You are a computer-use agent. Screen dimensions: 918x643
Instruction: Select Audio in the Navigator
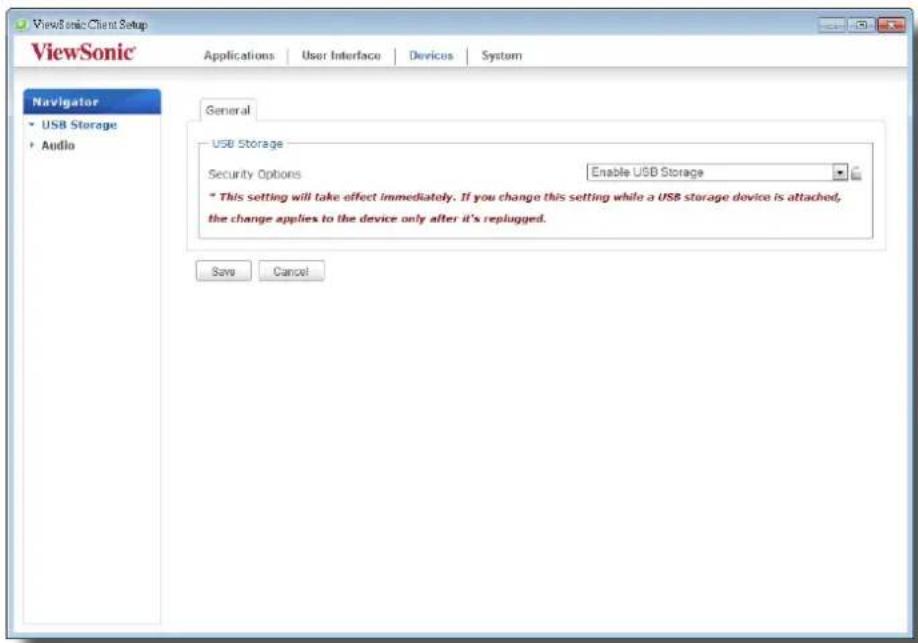(58, 145)
